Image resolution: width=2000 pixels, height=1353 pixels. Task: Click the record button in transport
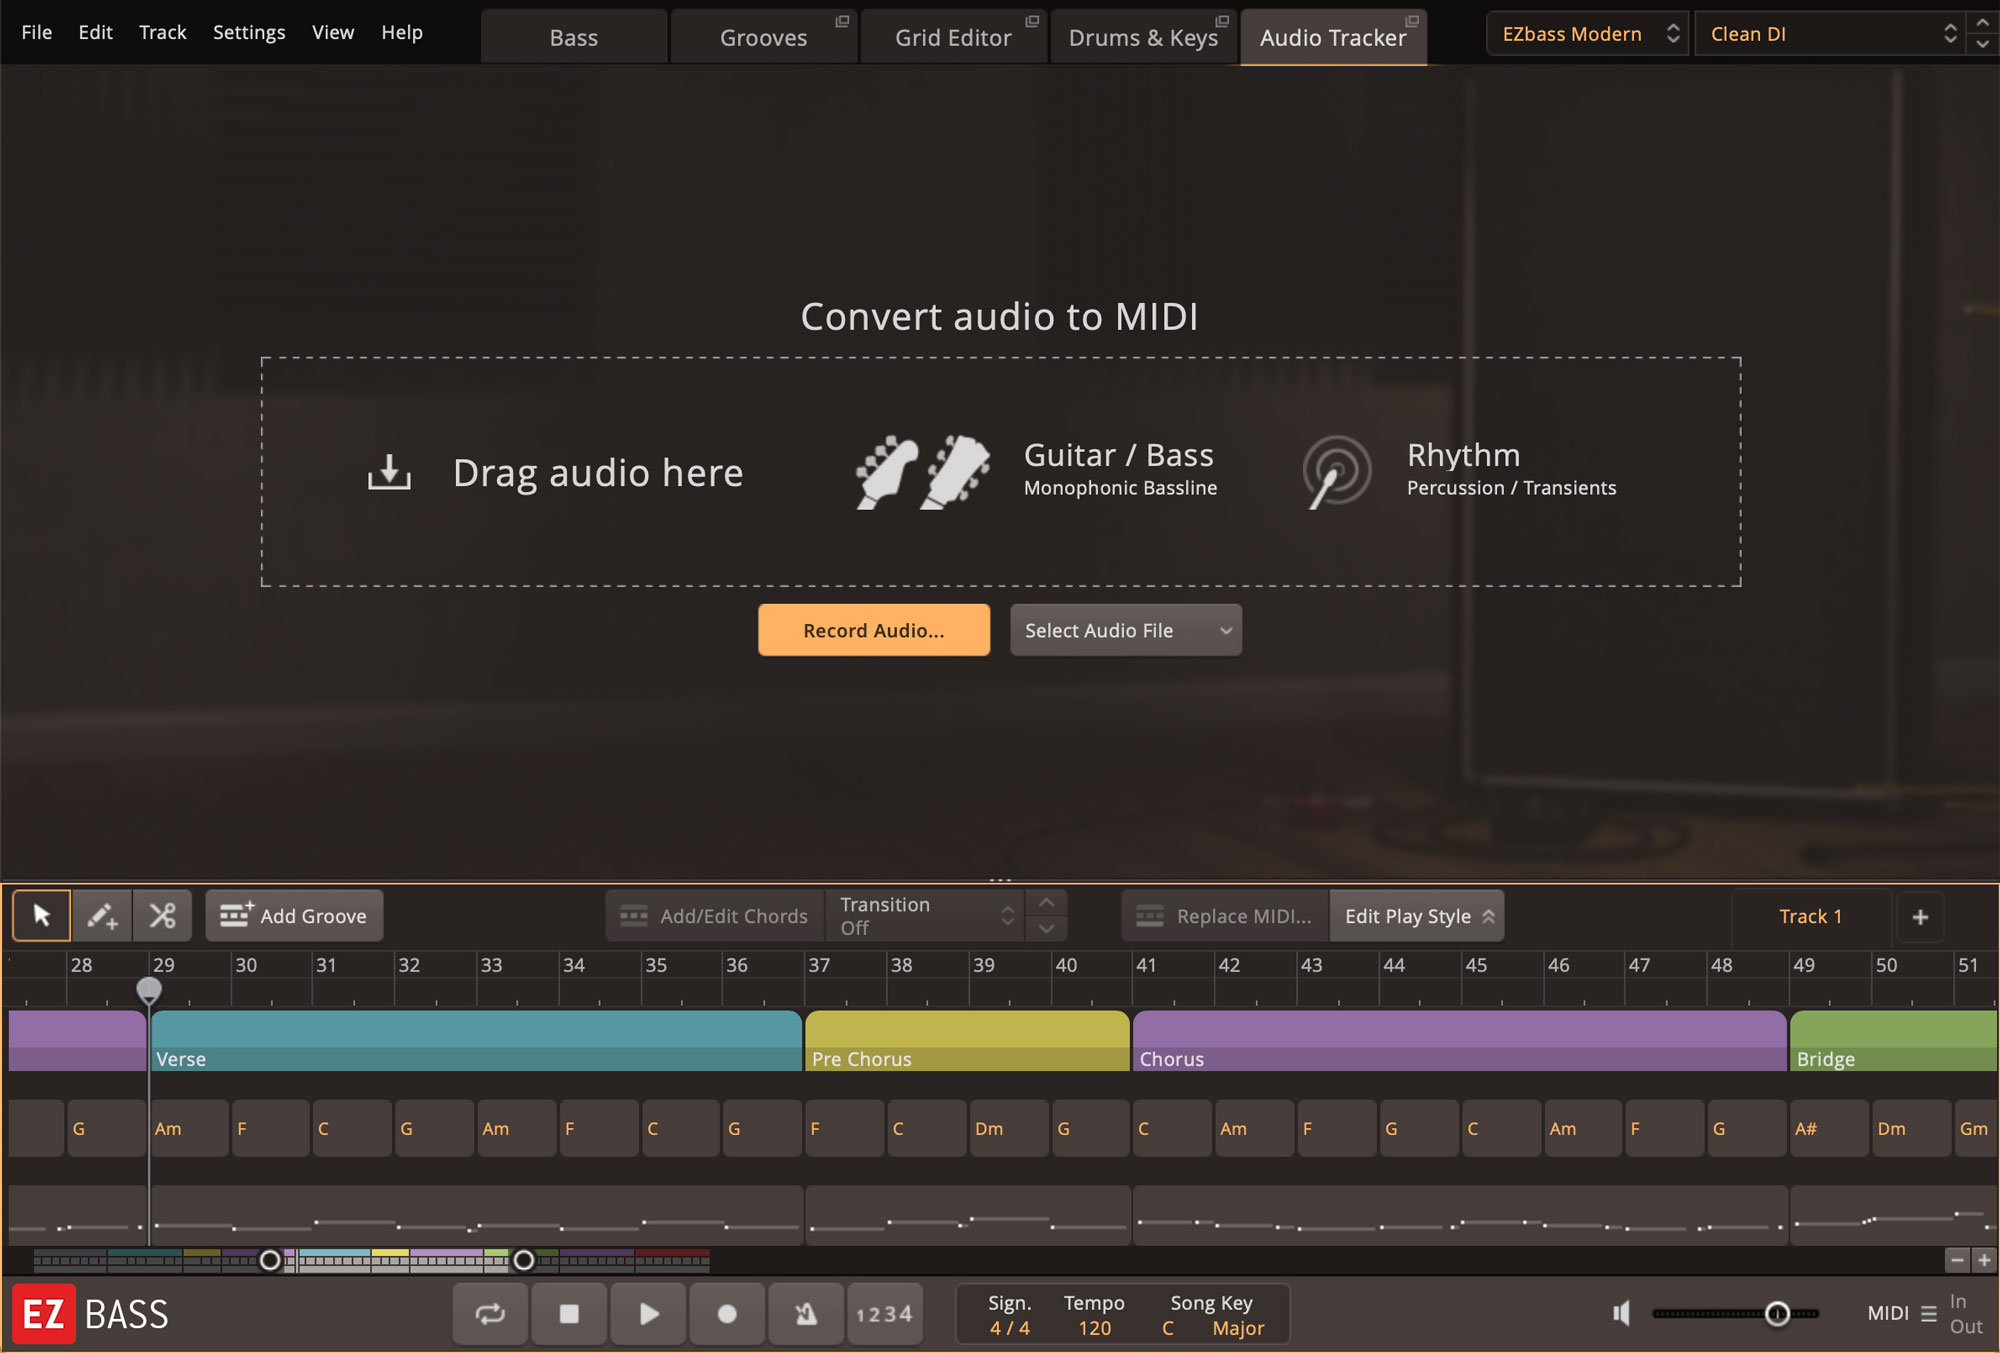click(x=727, y=1314)
